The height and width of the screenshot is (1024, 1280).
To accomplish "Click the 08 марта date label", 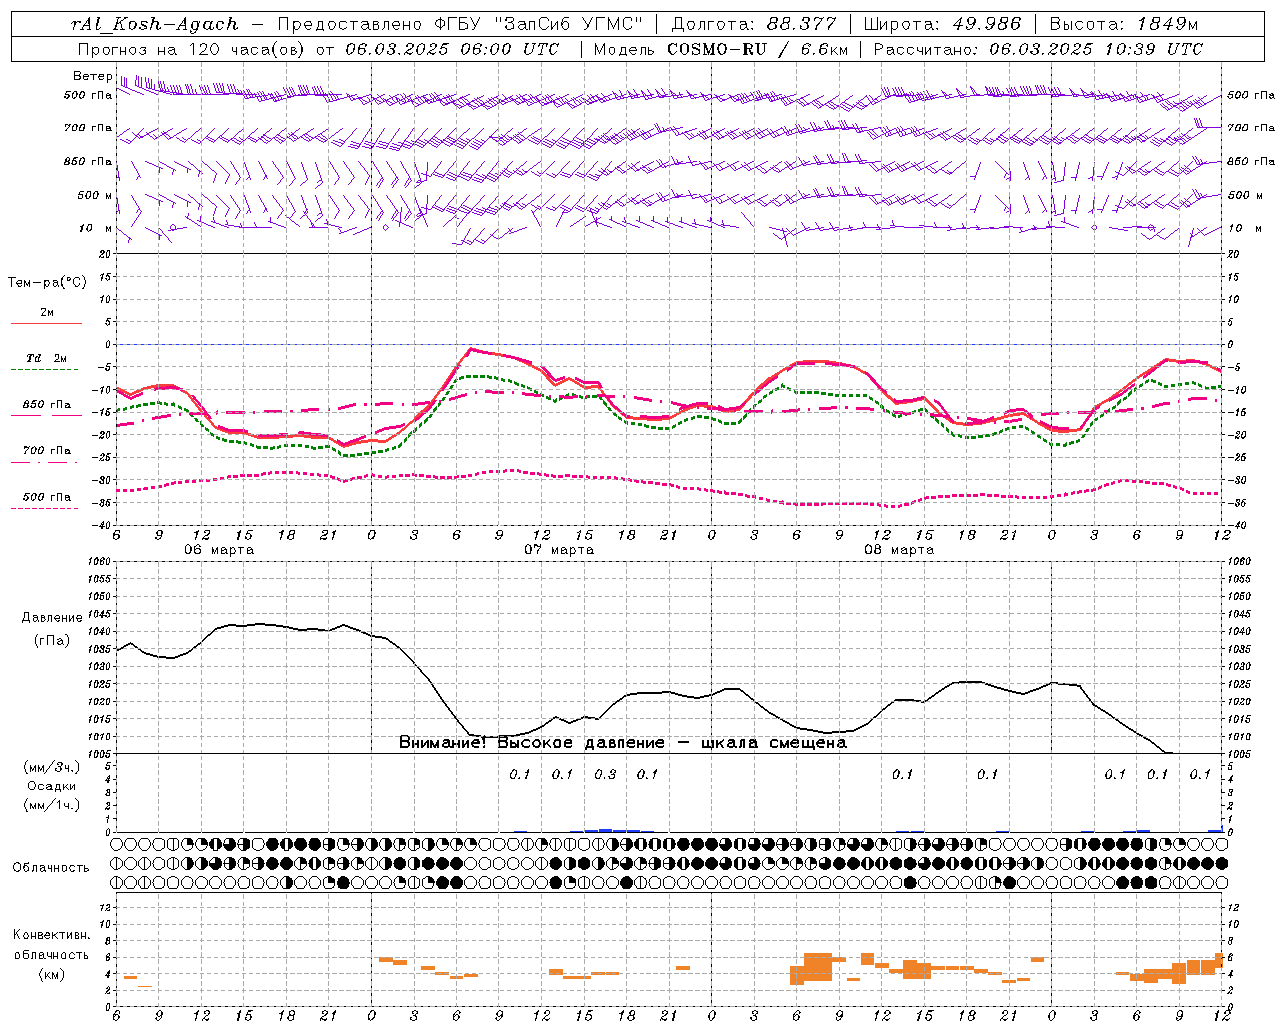I will tap(899, 550).
